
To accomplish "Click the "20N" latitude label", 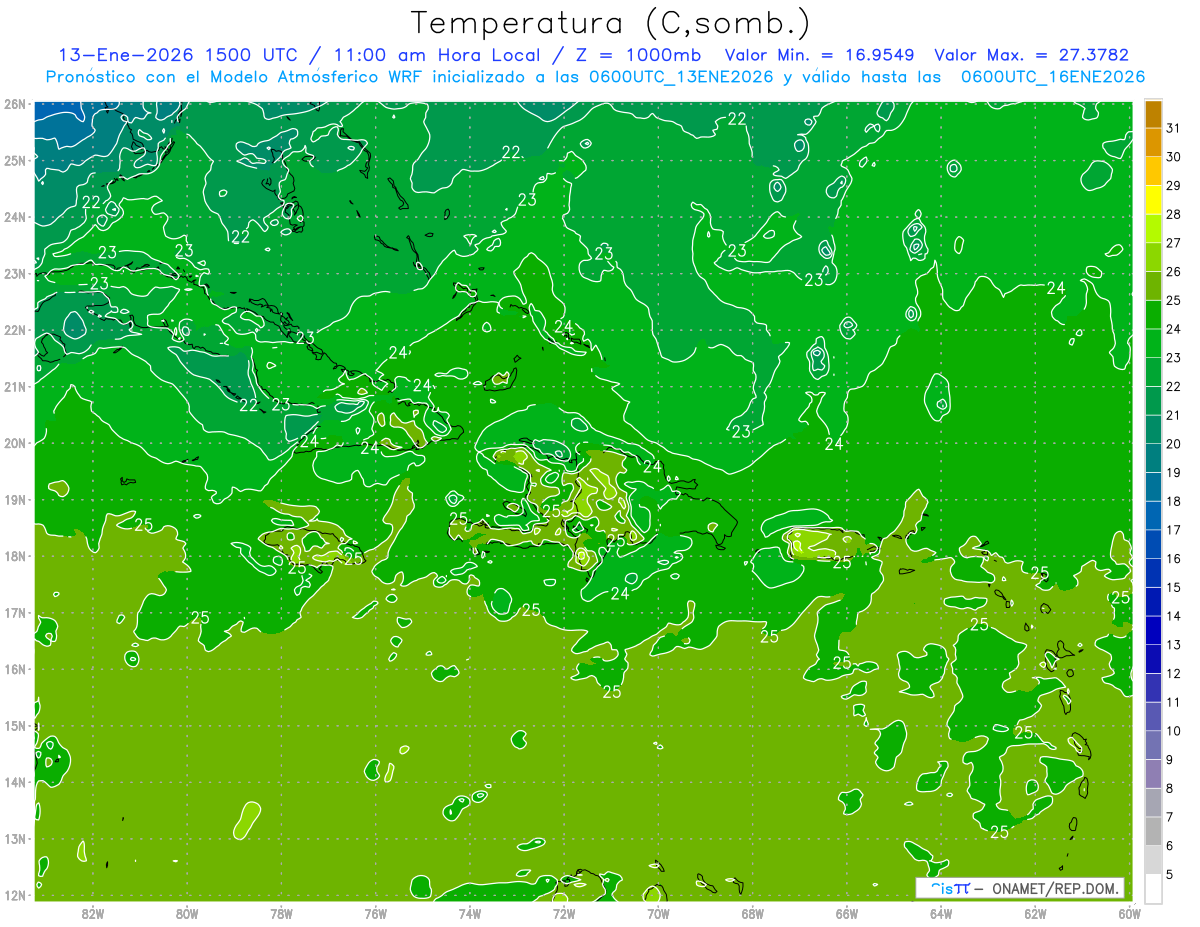I will (14, 443).
